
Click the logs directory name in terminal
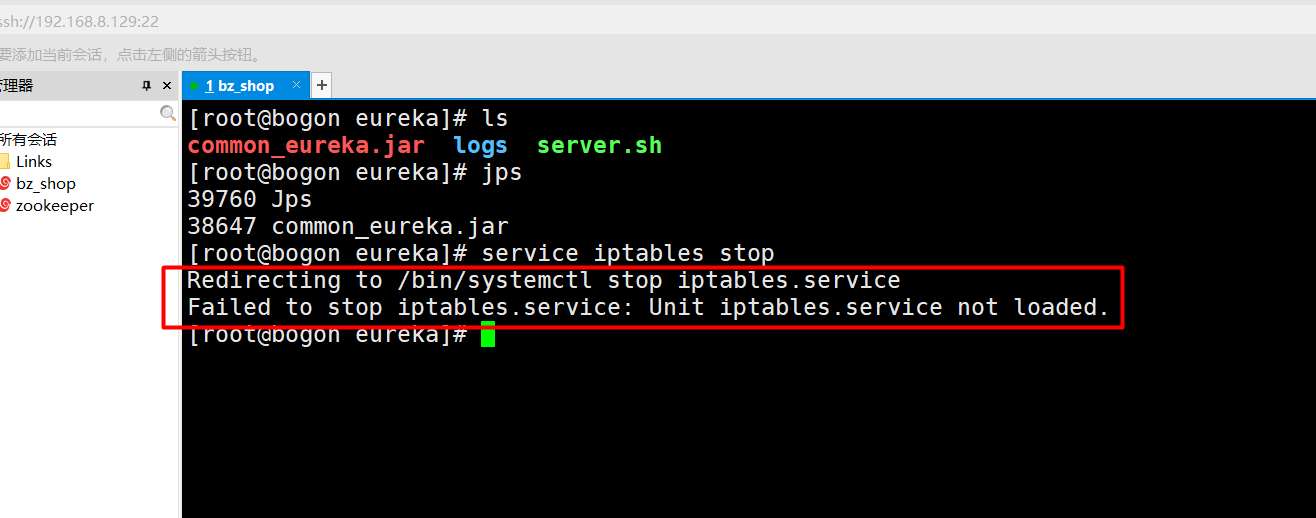click(480, 145)
